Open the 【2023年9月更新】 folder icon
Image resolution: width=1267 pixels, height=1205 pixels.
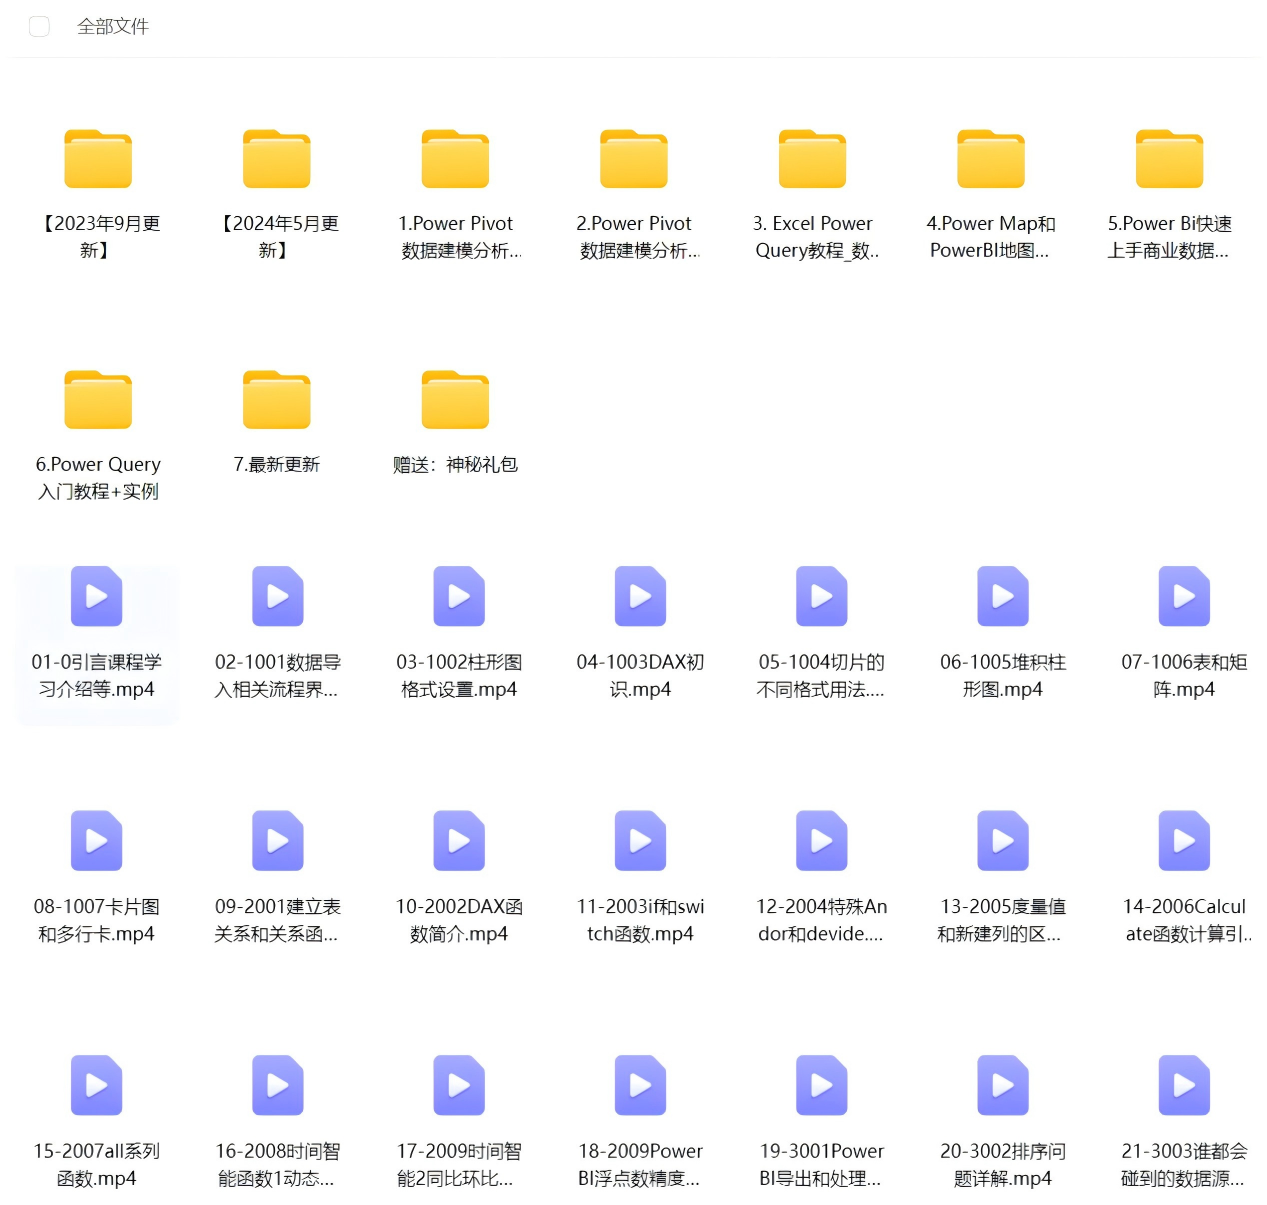coord(98,159)
